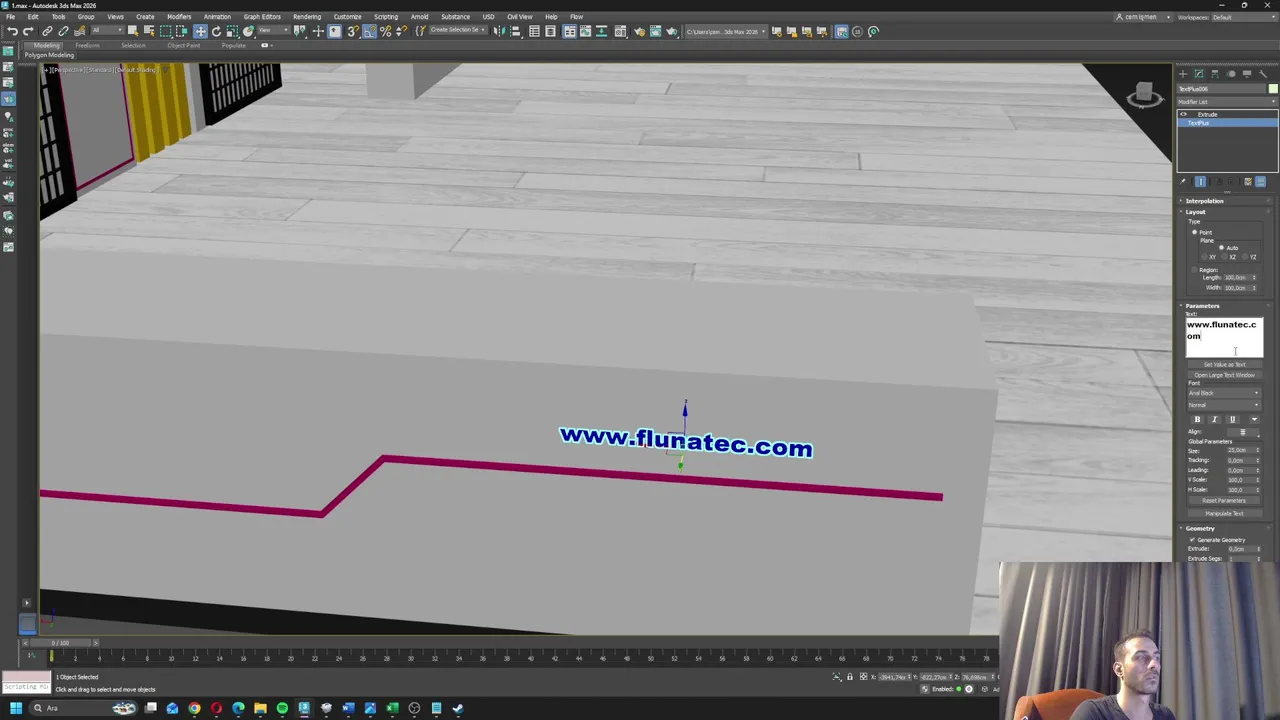Toggle Generate Geometry checkbox
Viewport: 1280px width, 720px height.
1192,540
